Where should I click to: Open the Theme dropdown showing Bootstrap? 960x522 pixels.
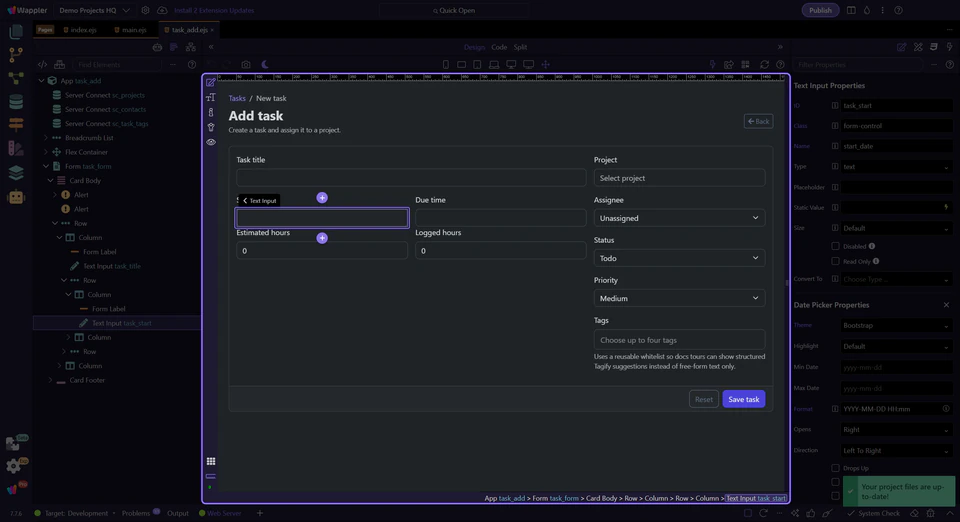896,326
